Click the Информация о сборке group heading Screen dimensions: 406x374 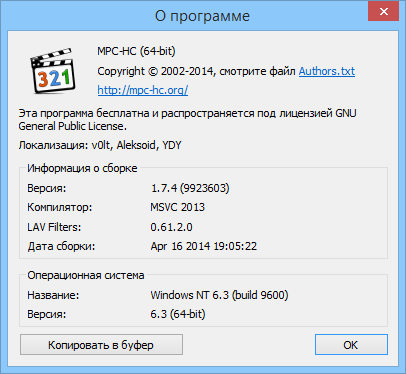click(82, 168)
